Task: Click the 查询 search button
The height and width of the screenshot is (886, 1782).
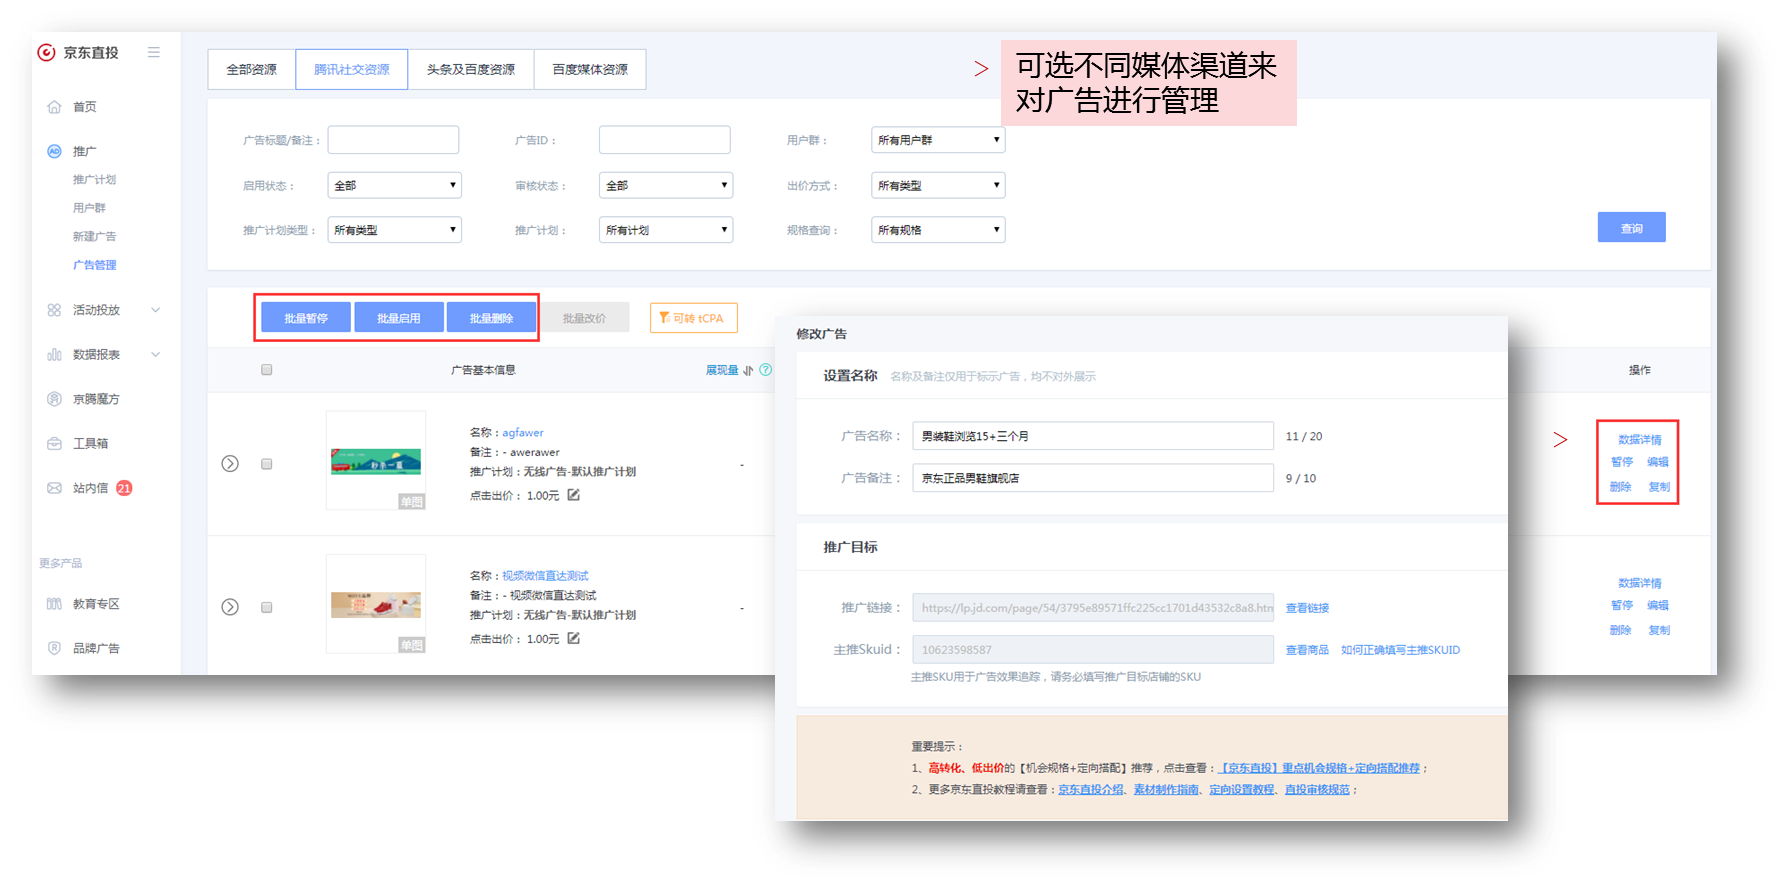Action: click(x=1632, y=228)
